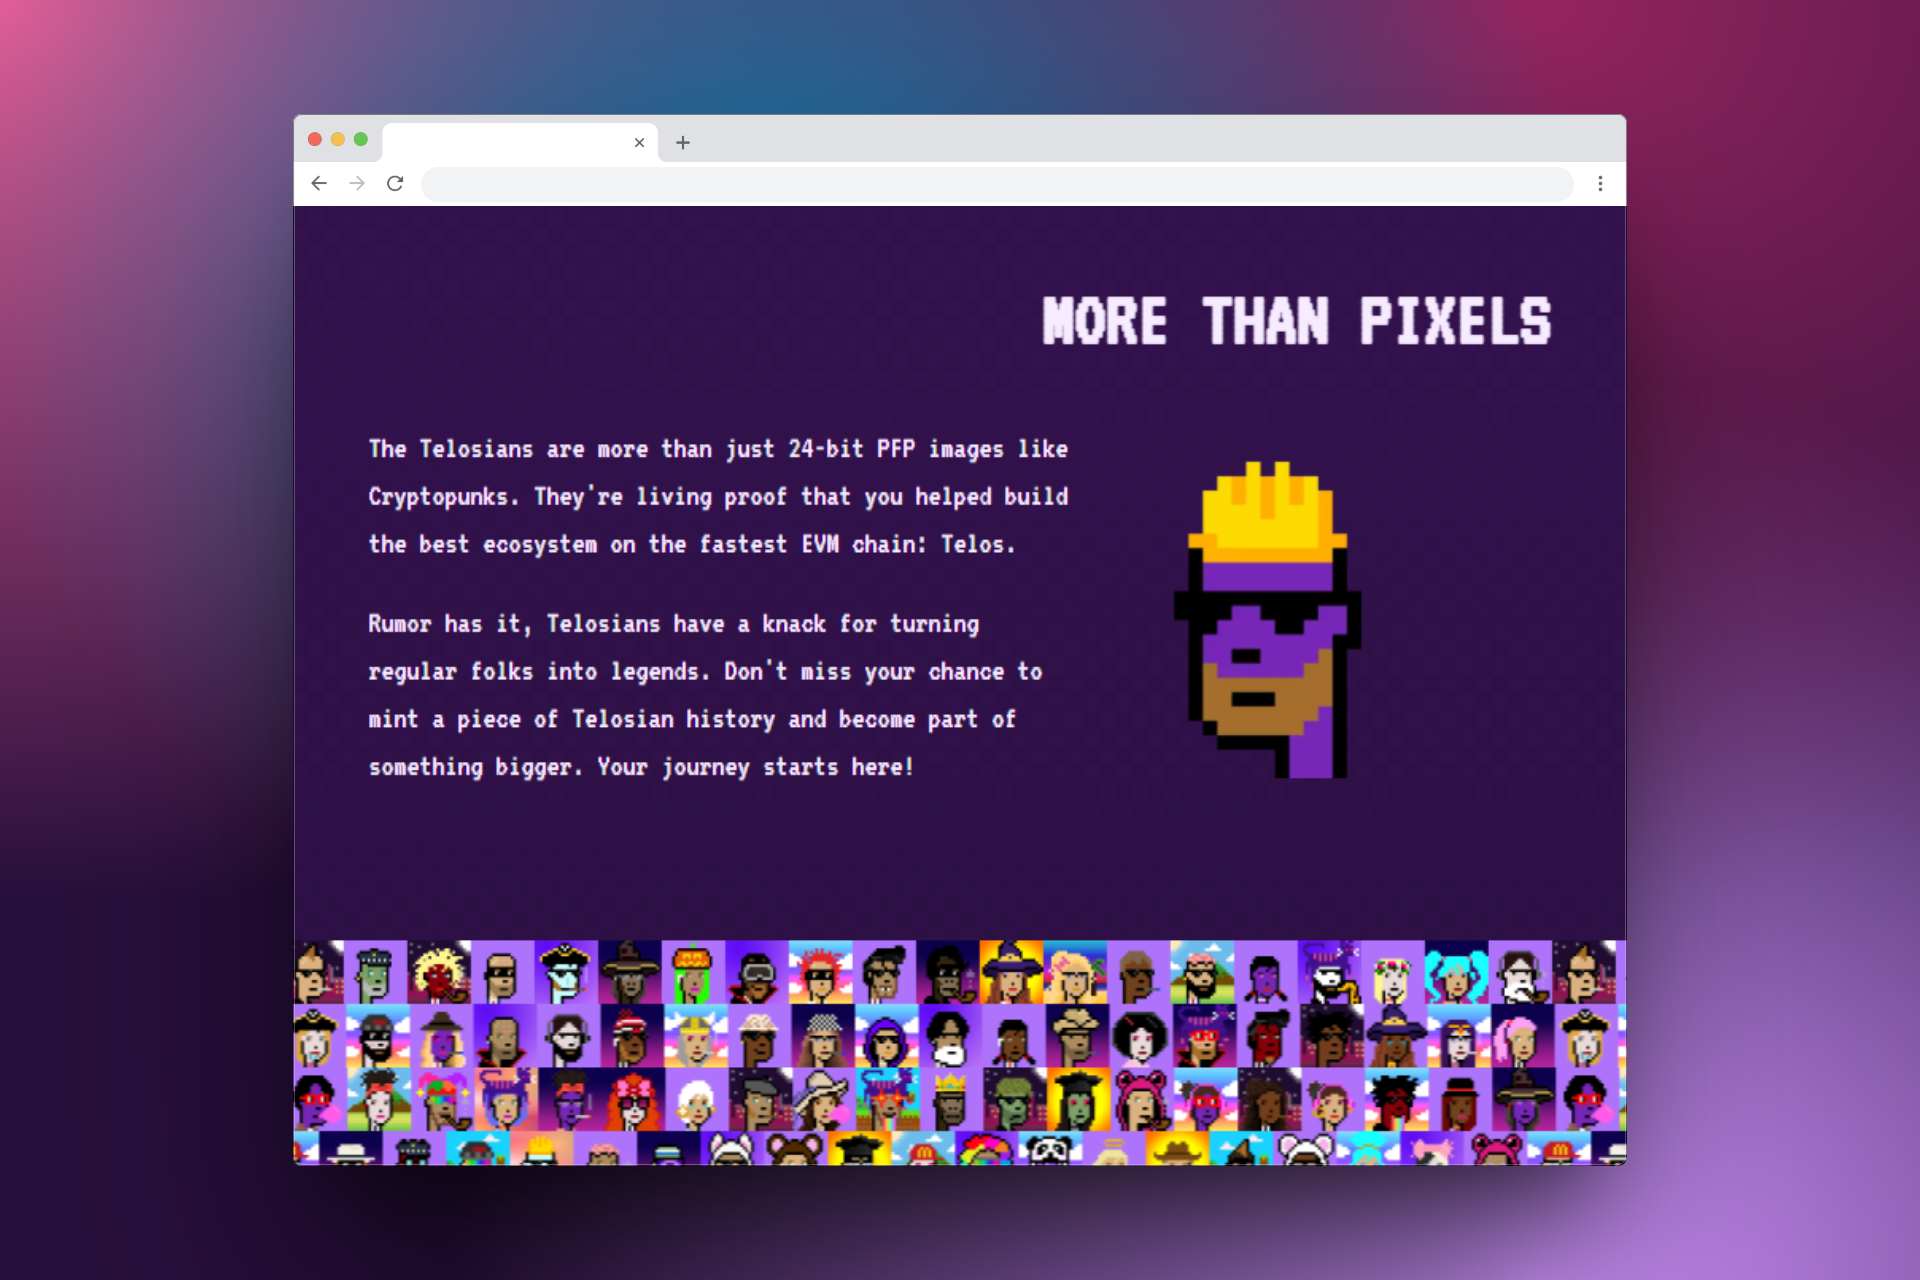Open a new tab with the plus button

point(683,142)
